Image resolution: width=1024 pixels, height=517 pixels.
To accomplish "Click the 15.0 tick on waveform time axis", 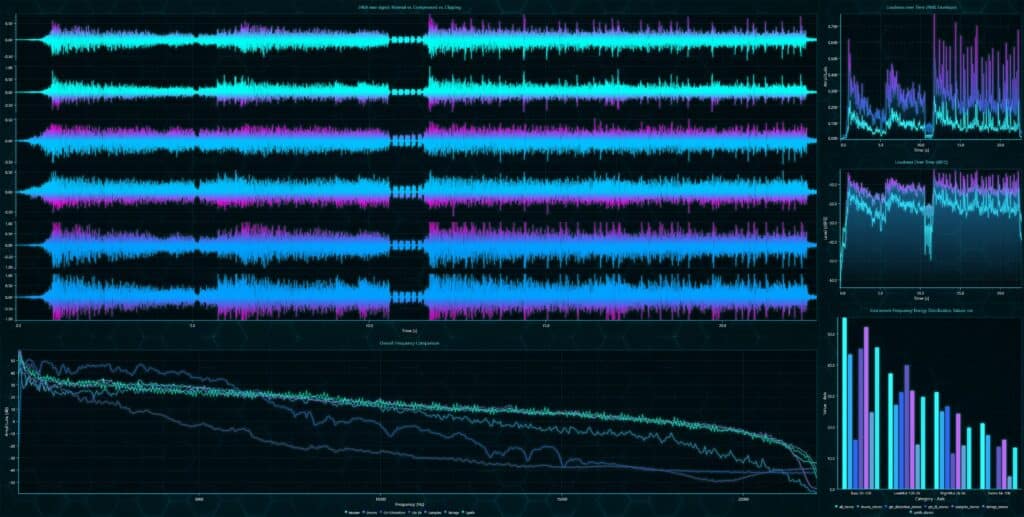I will [545, 324].
